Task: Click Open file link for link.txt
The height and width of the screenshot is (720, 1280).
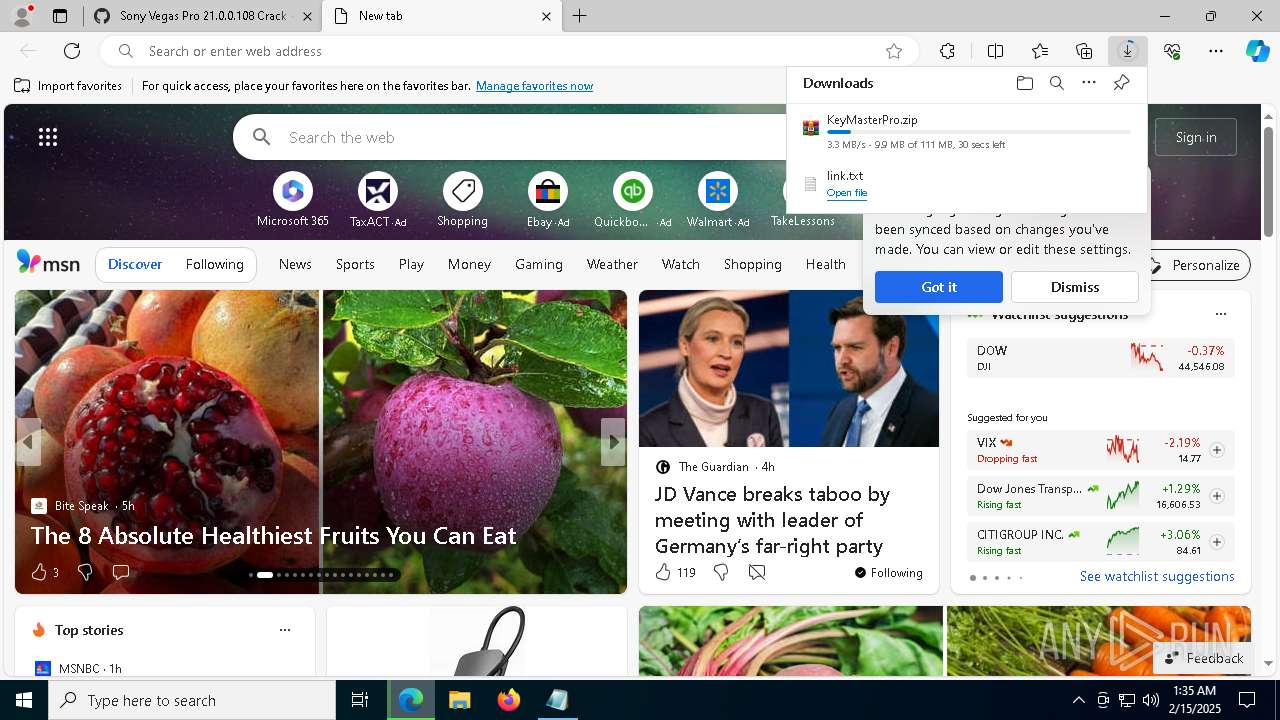Action: (x=847, y=193)
